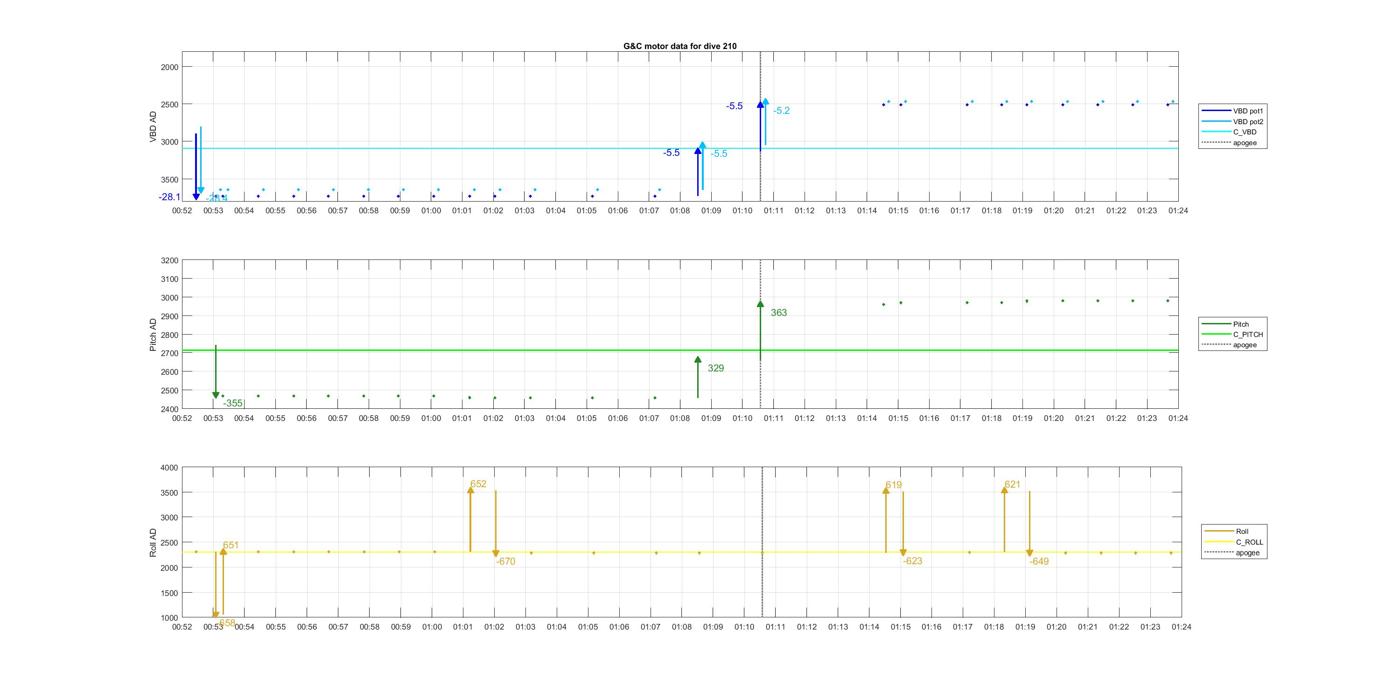Click the green '329' value label

click(x=715, y=369)
